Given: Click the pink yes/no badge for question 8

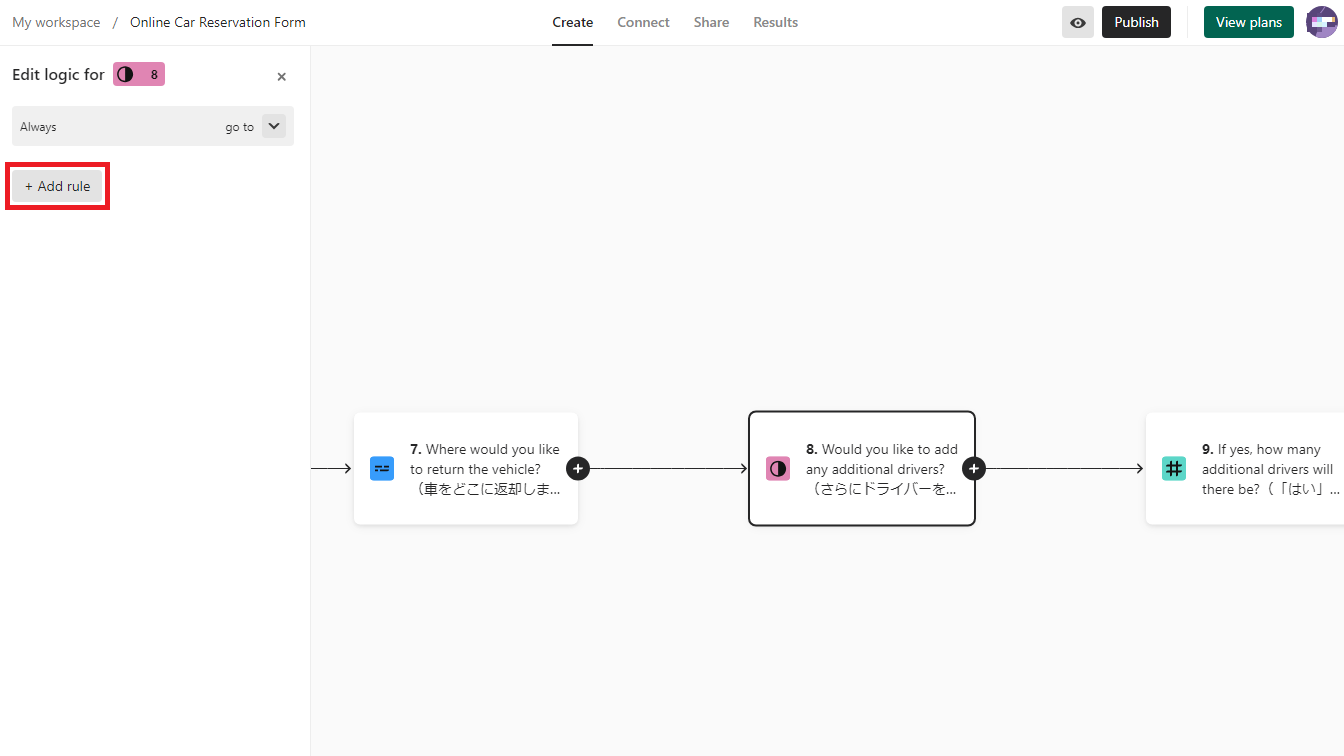Looking at the screenshot, I should (139, 74).
